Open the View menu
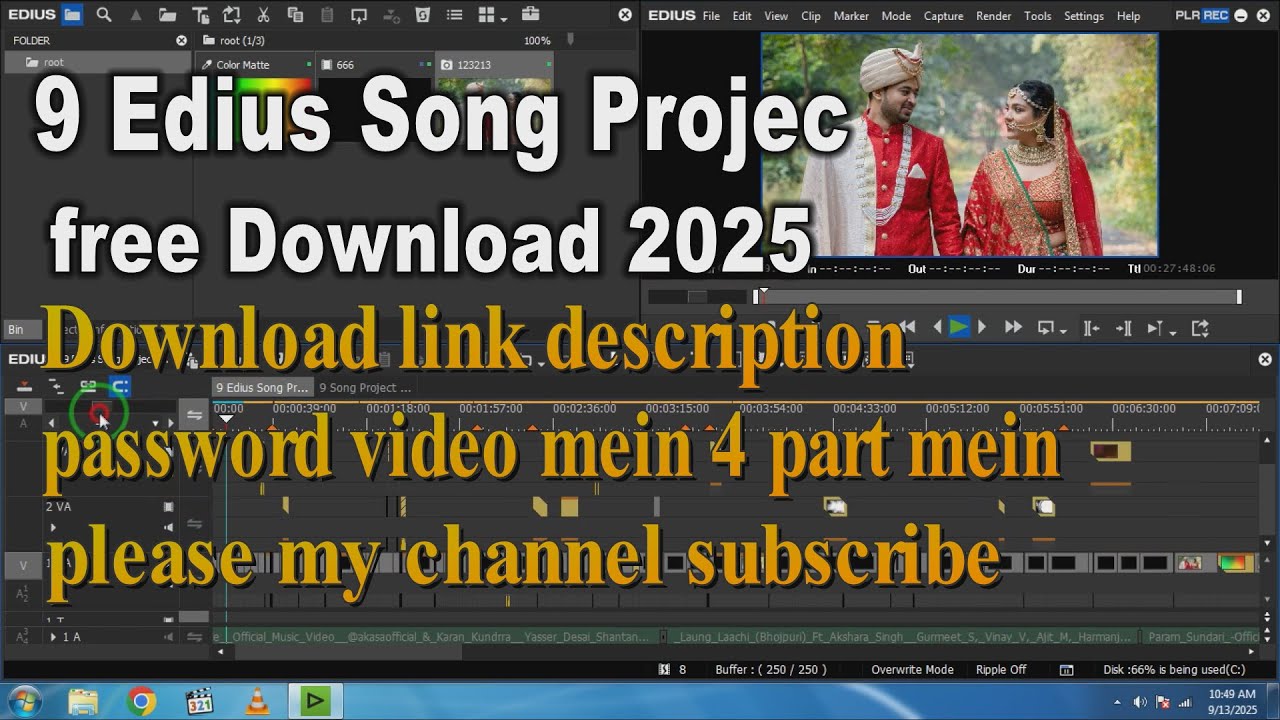1280x720 pixels. pyautogui.click(x=776, y=16)
